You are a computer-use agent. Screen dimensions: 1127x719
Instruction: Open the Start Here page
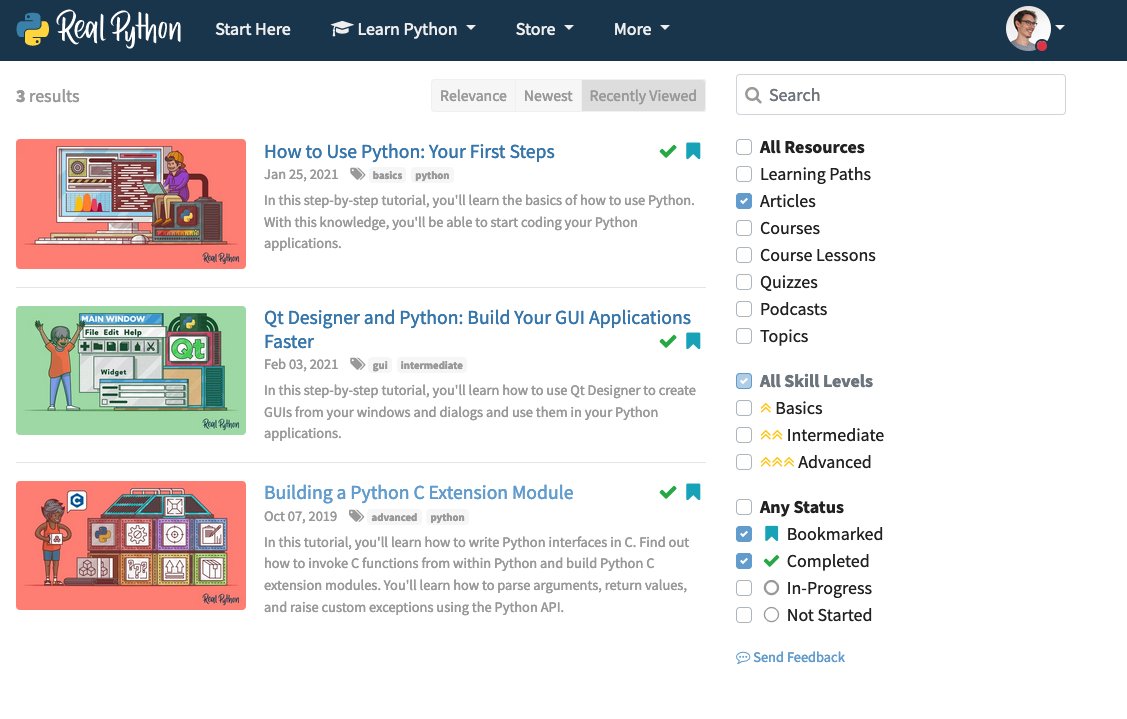click(x=253, y=29)
